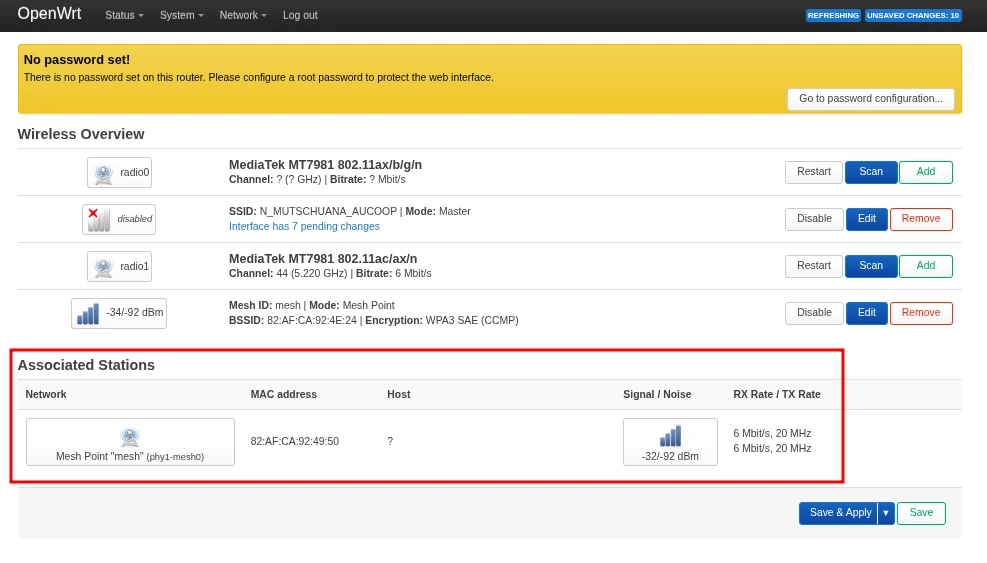The image size is (987, 563).
Task: Click Save & Apply button
Action: click(838, 513)
